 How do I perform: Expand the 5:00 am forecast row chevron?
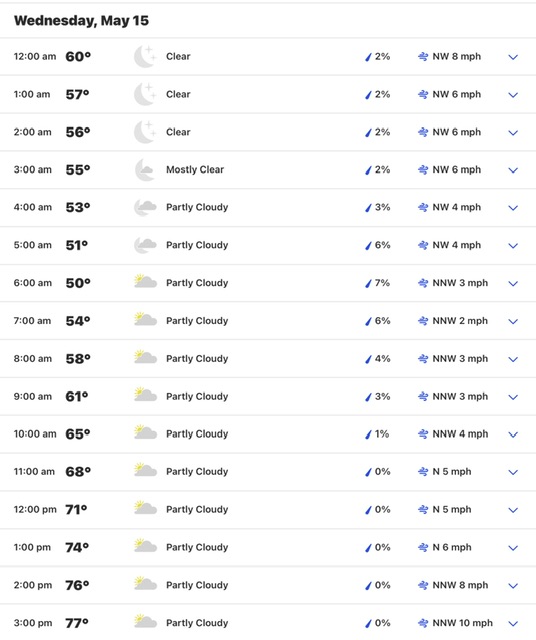tap(513, 246)
